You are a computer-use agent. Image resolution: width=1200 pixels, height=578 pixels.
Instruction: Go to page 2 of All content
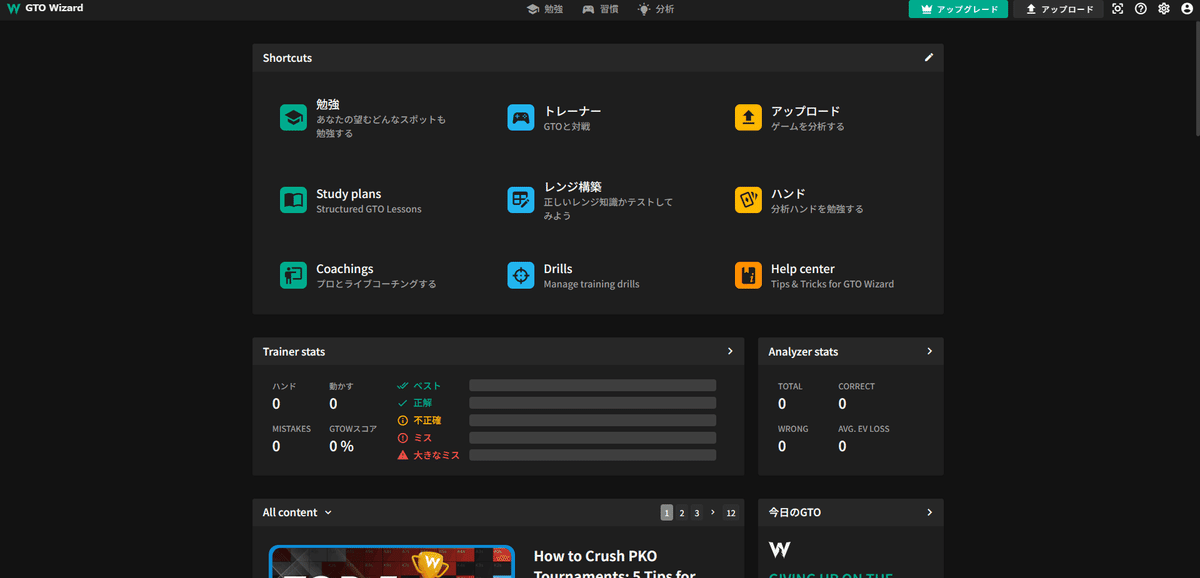(x=682, y=512)
